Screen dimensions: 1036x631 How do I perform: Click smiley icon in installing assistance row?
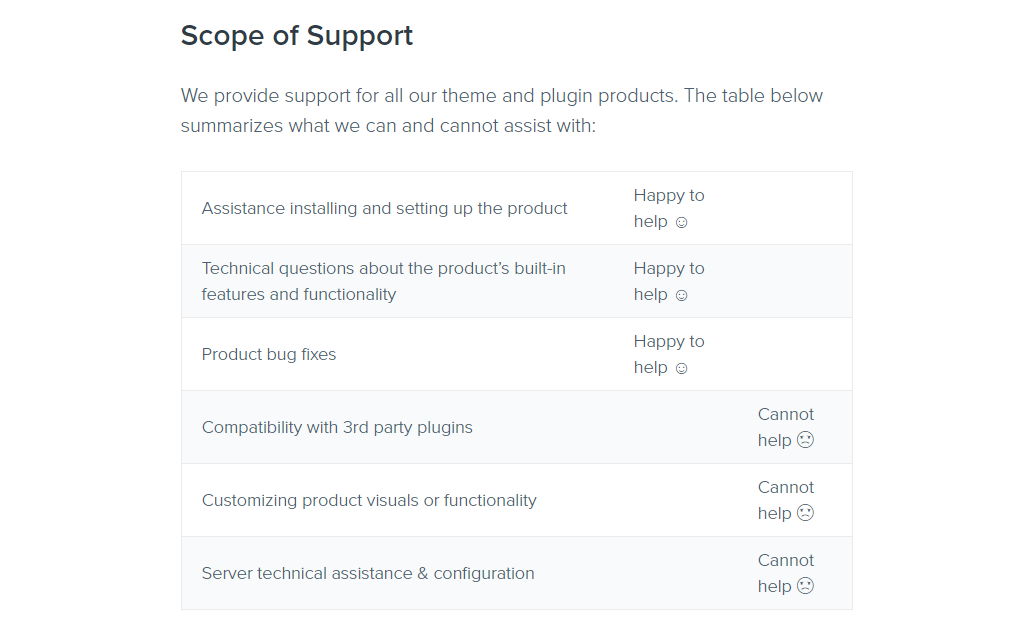click(681, 223)
